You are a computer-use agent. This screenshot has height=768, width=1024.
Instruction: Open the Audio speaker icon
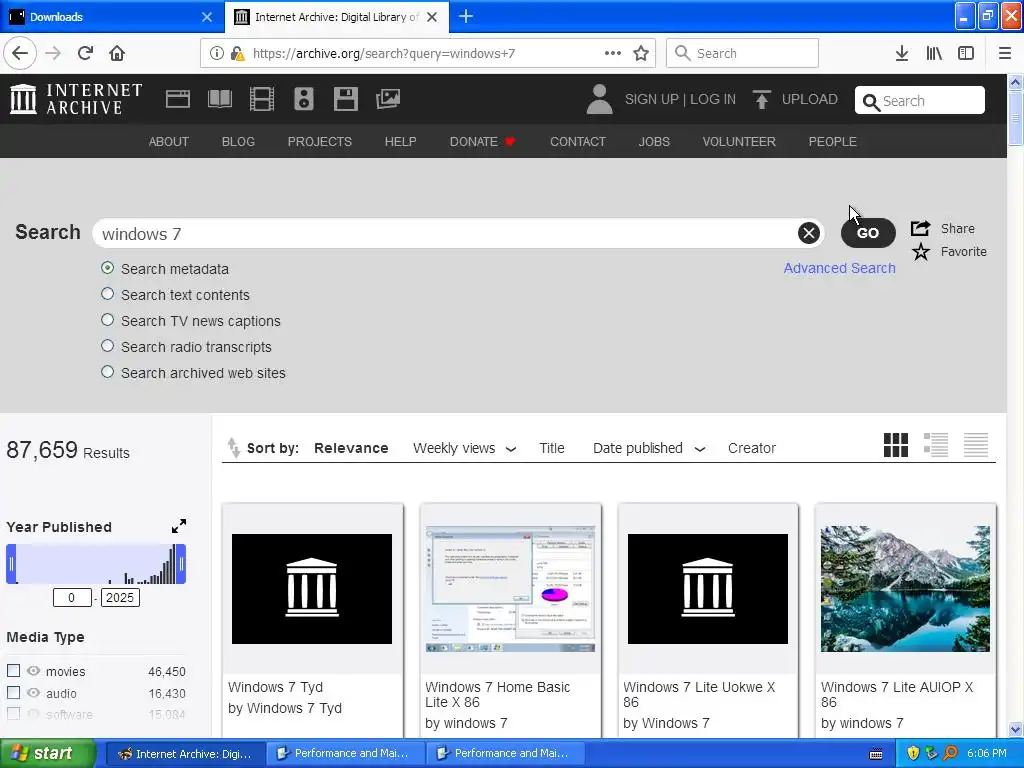pos(304,99)
